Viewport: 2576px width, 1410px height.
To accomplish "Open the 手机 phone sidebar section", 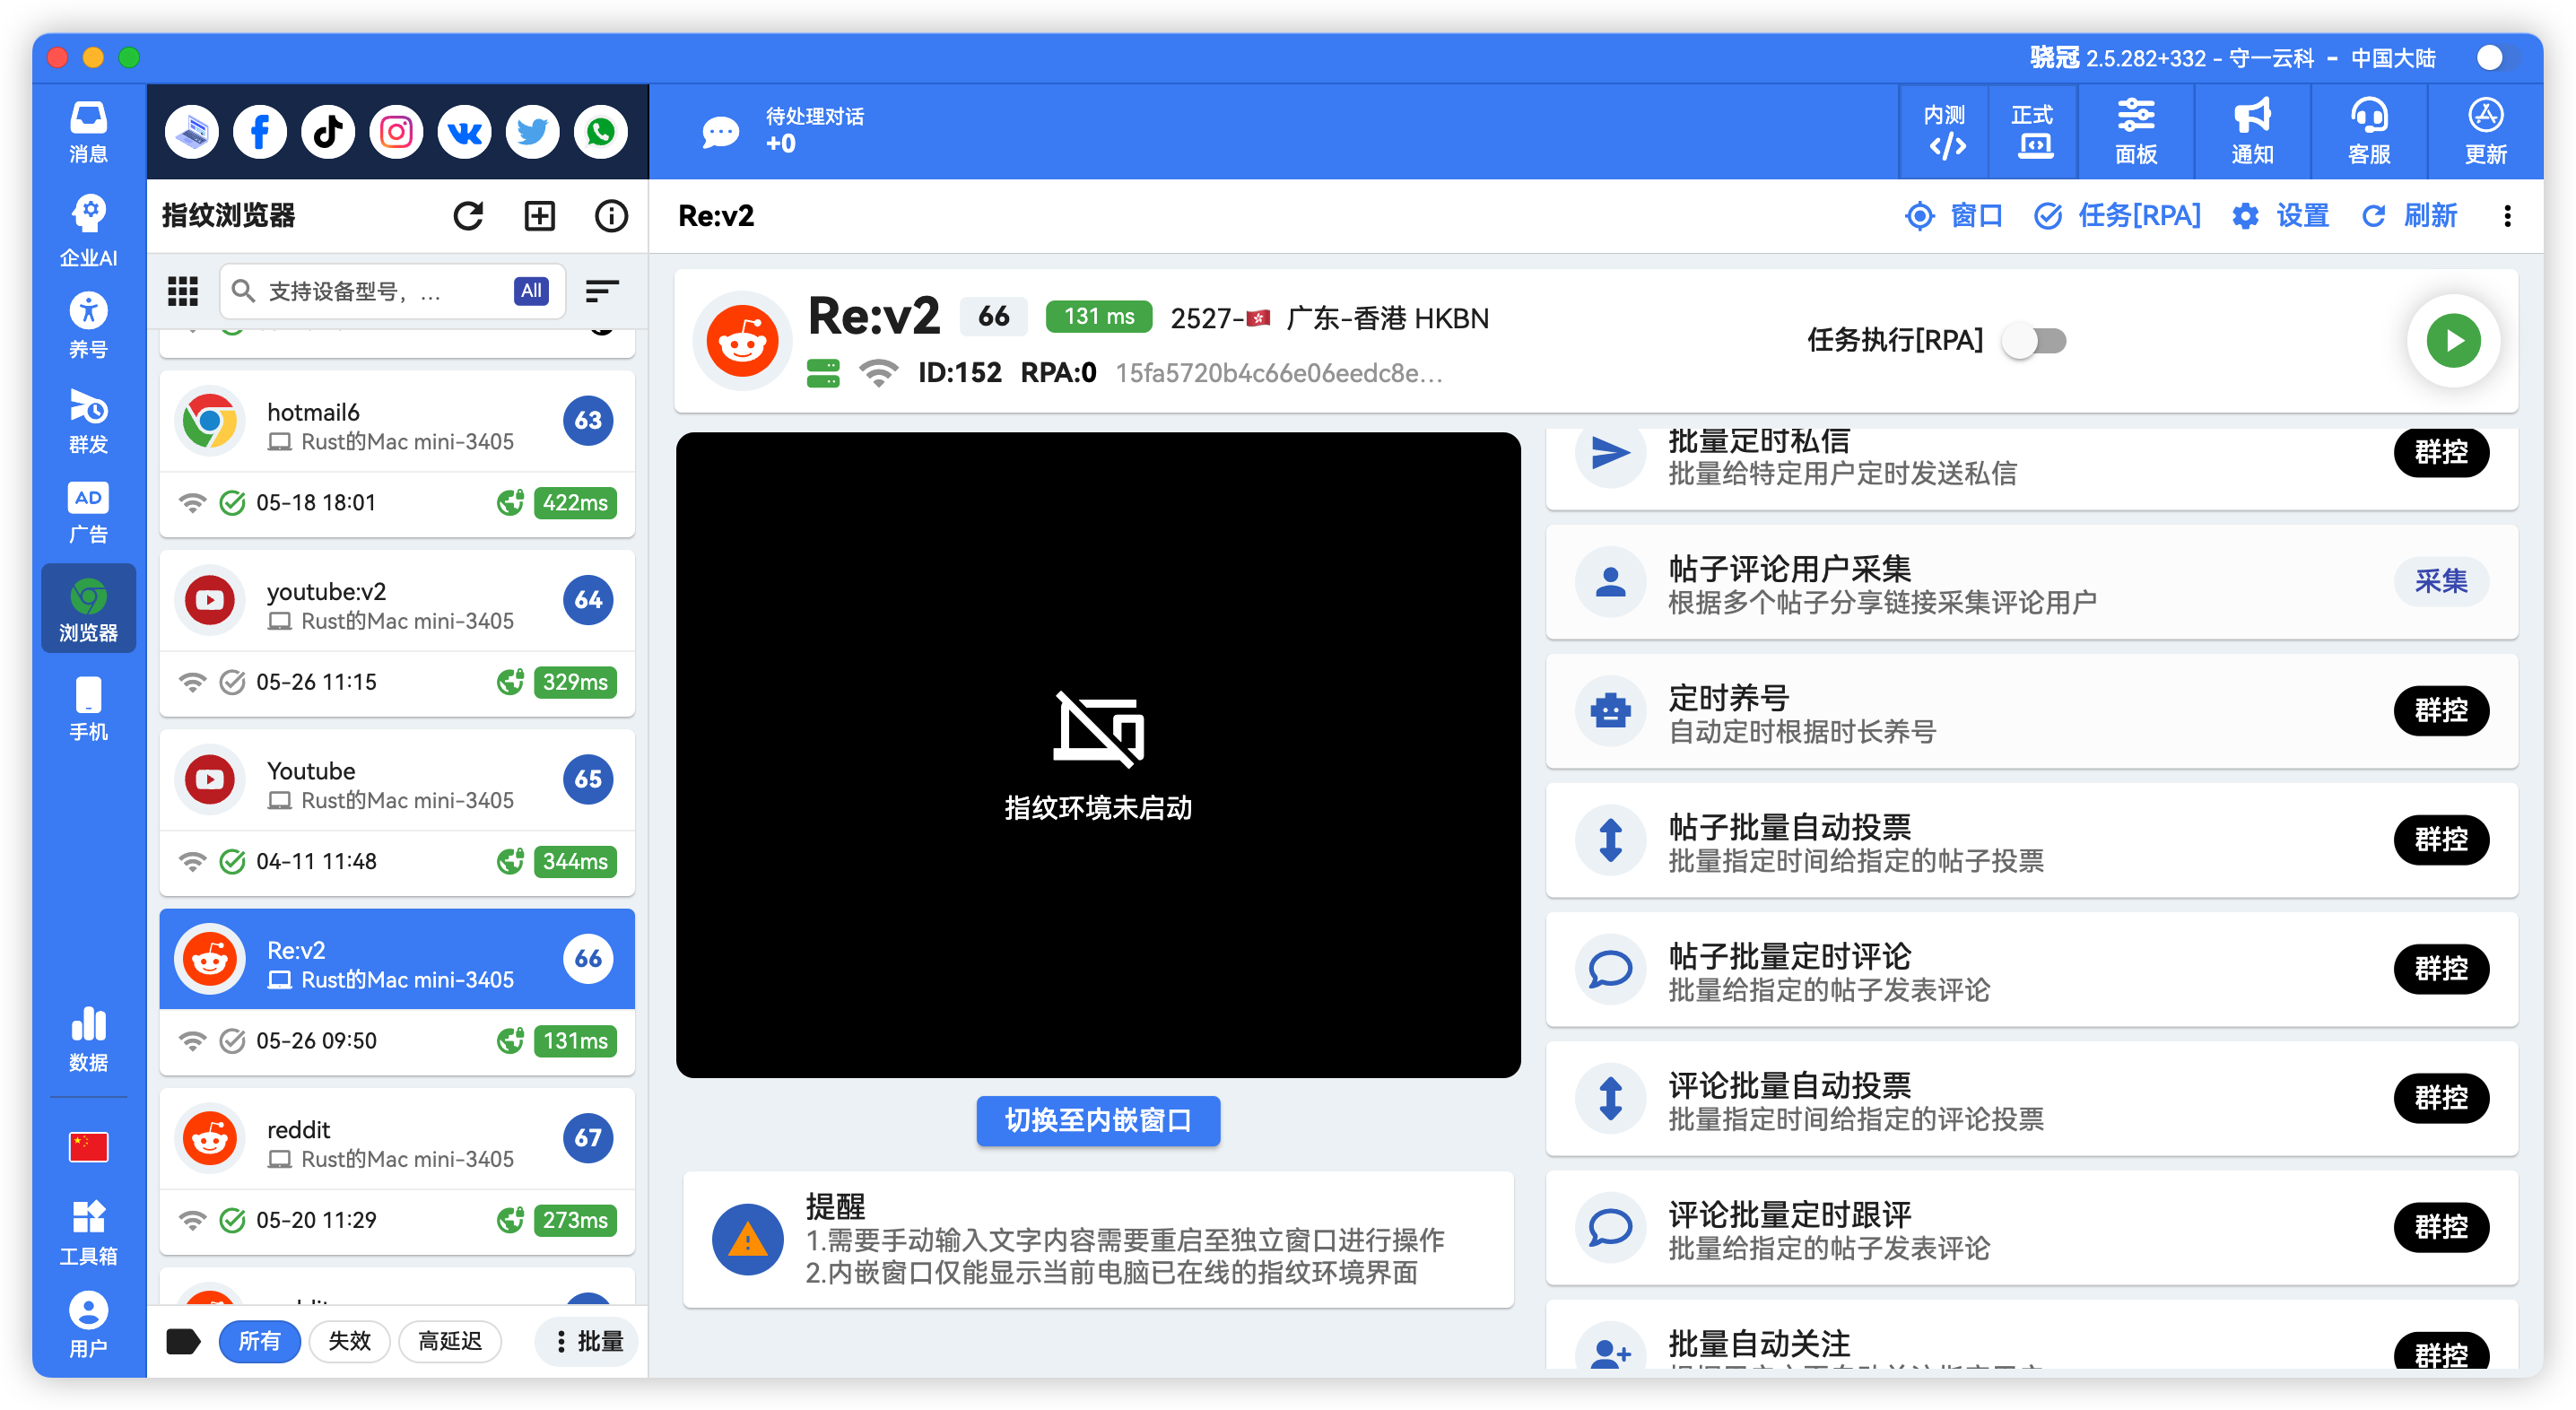I will point(88,709).
